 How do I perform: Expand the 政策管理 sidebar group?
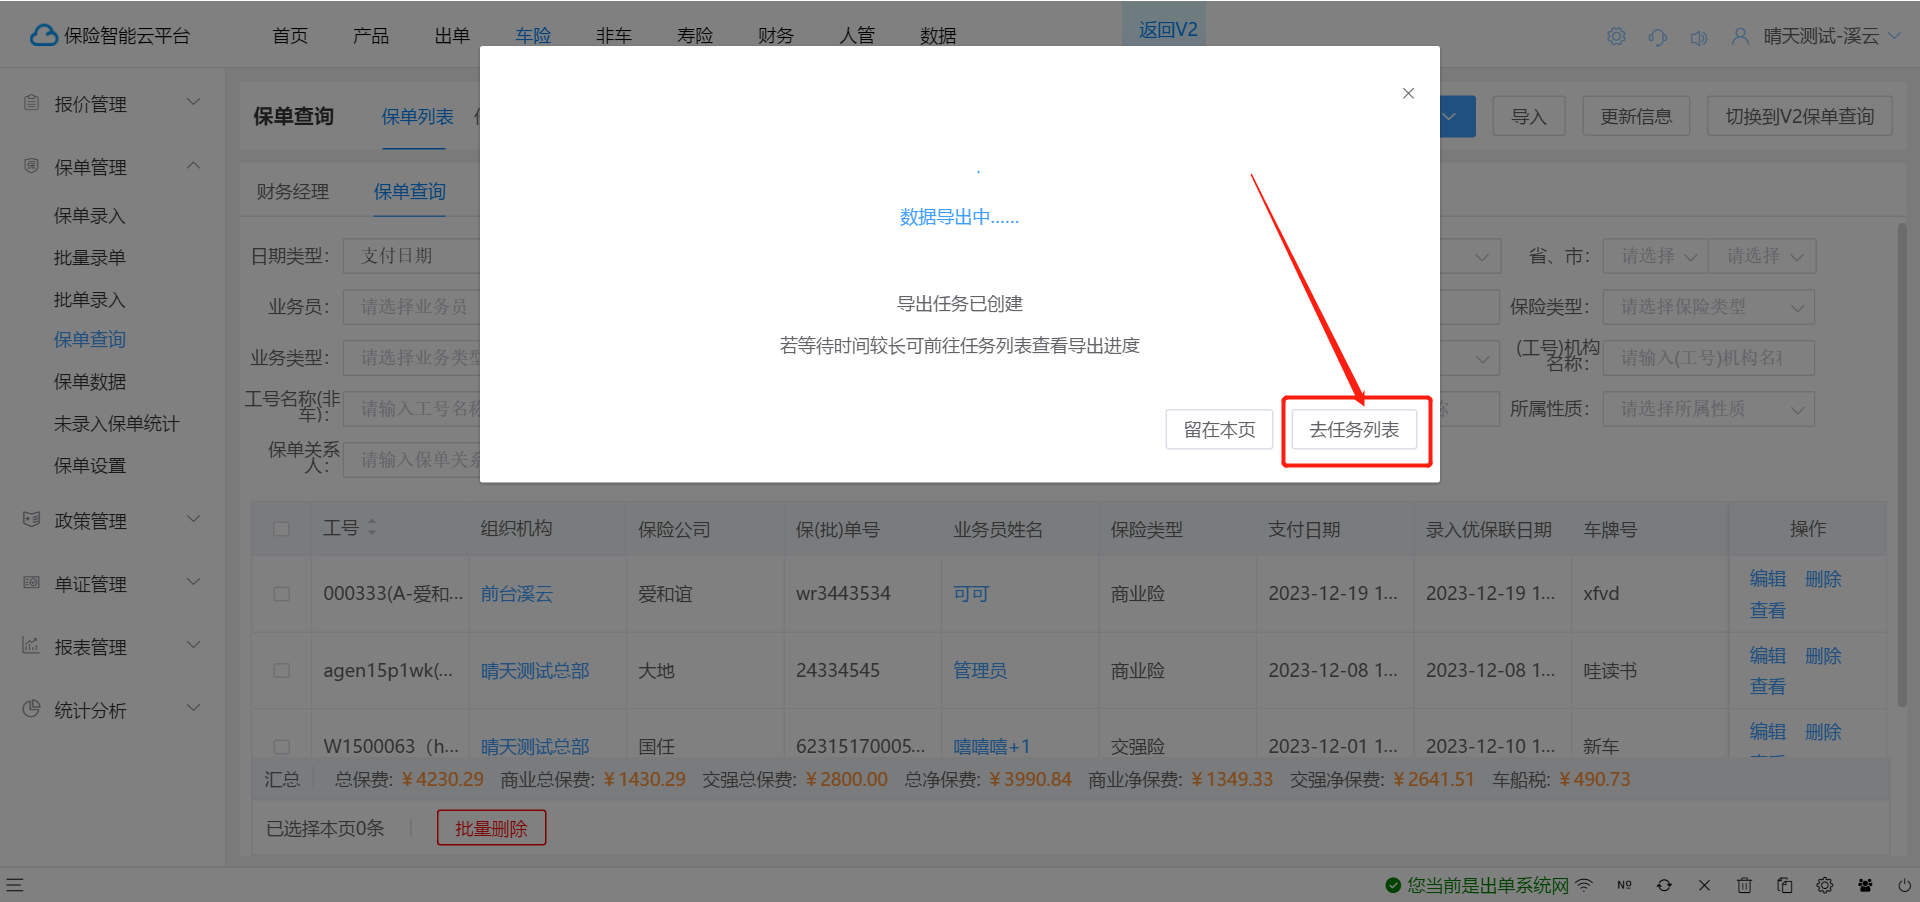(x=194, y=519)
